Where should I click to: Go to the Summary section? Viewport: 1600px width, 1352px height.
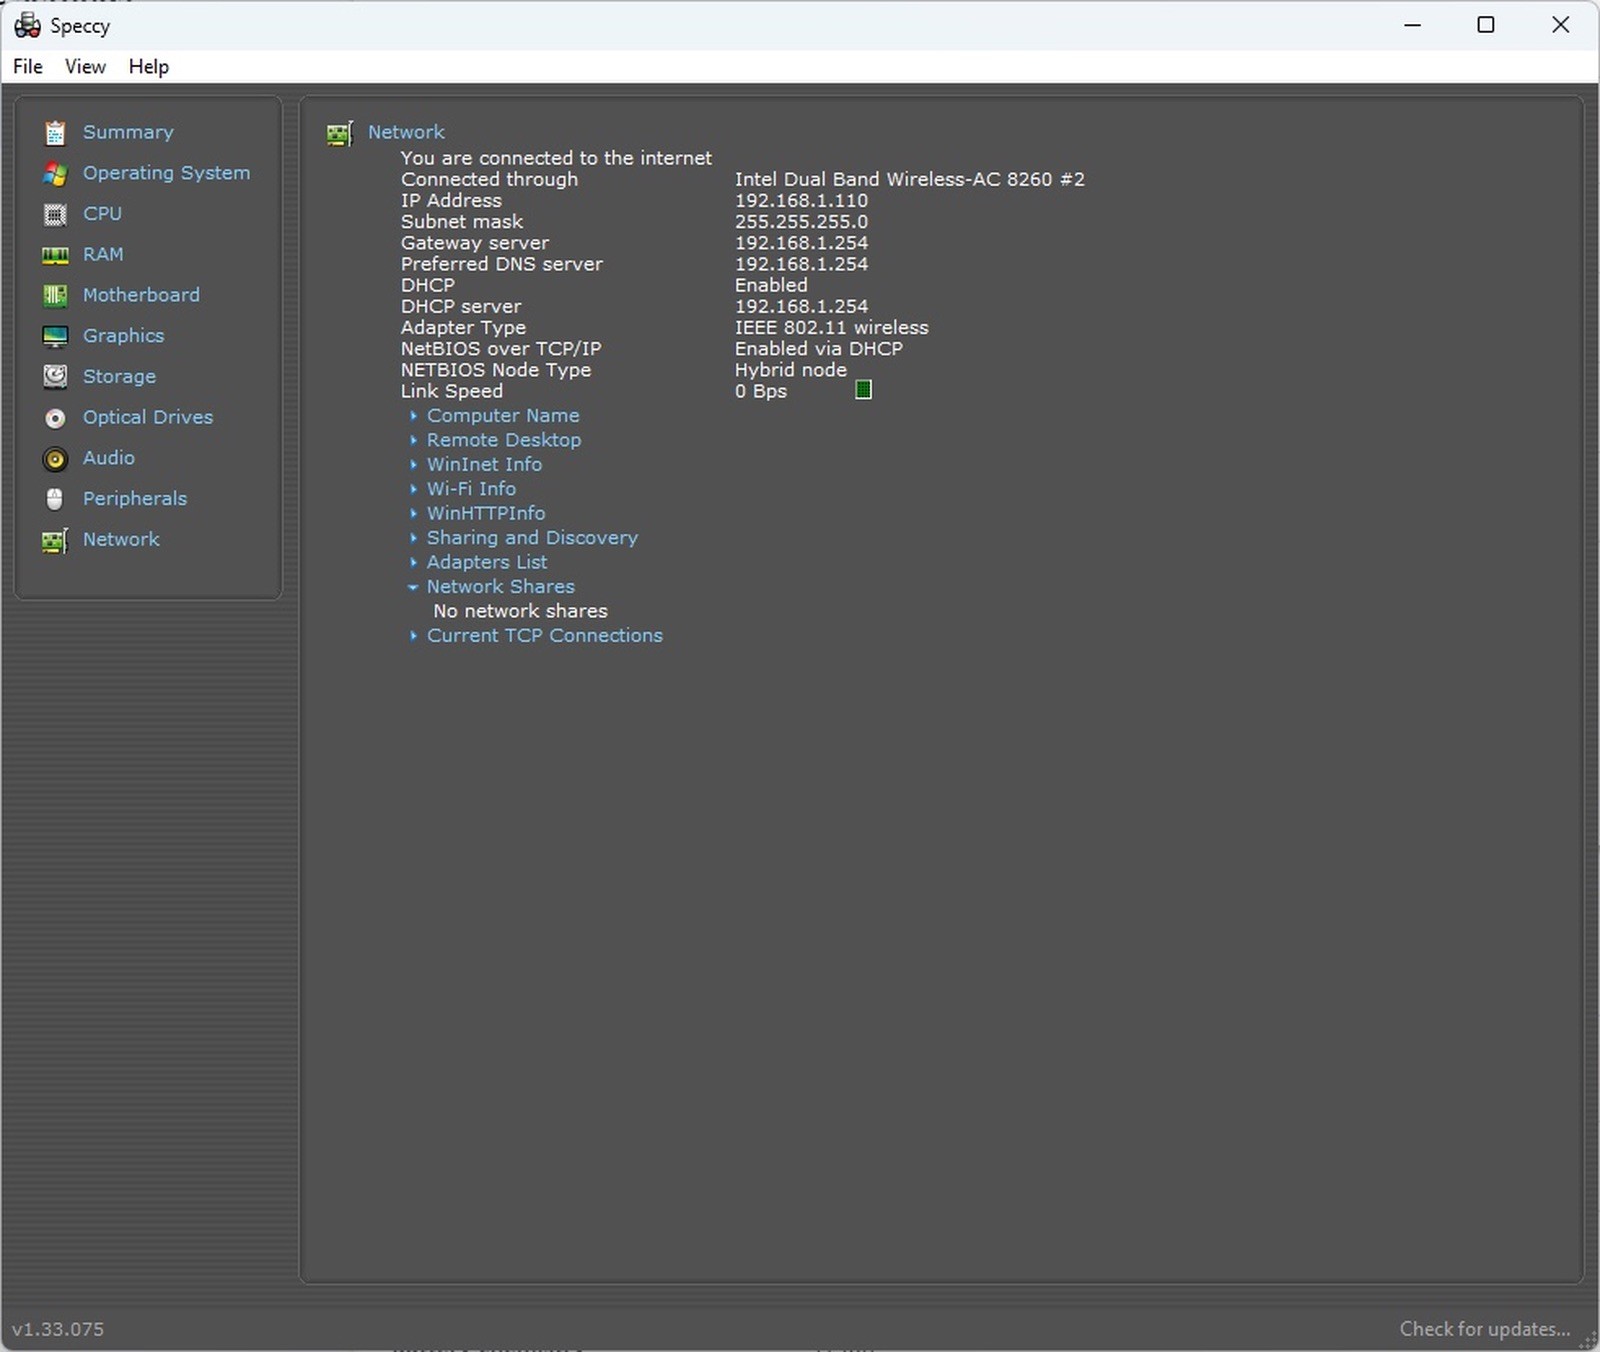click(x=128, y=132)
